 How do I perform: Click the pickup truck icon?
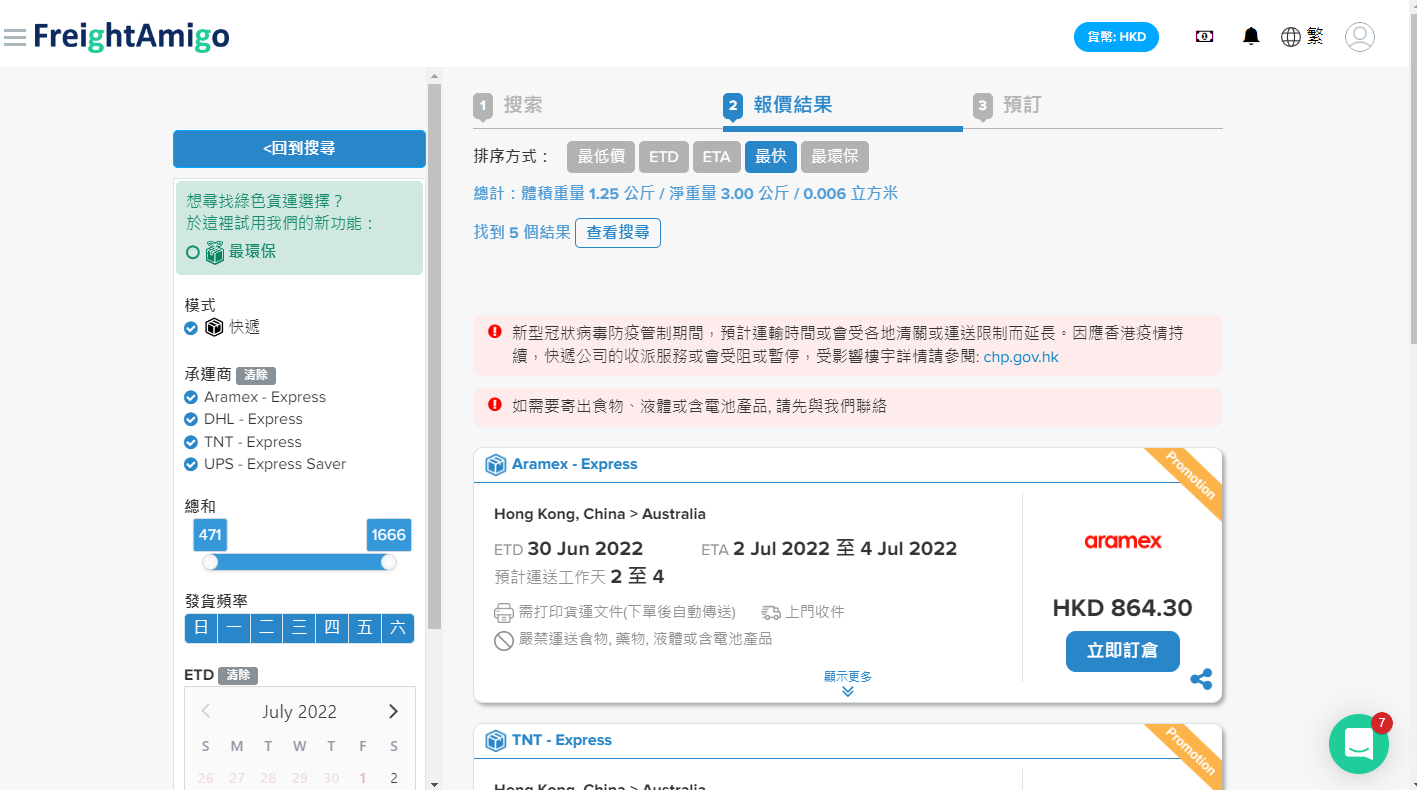(770, 612)
